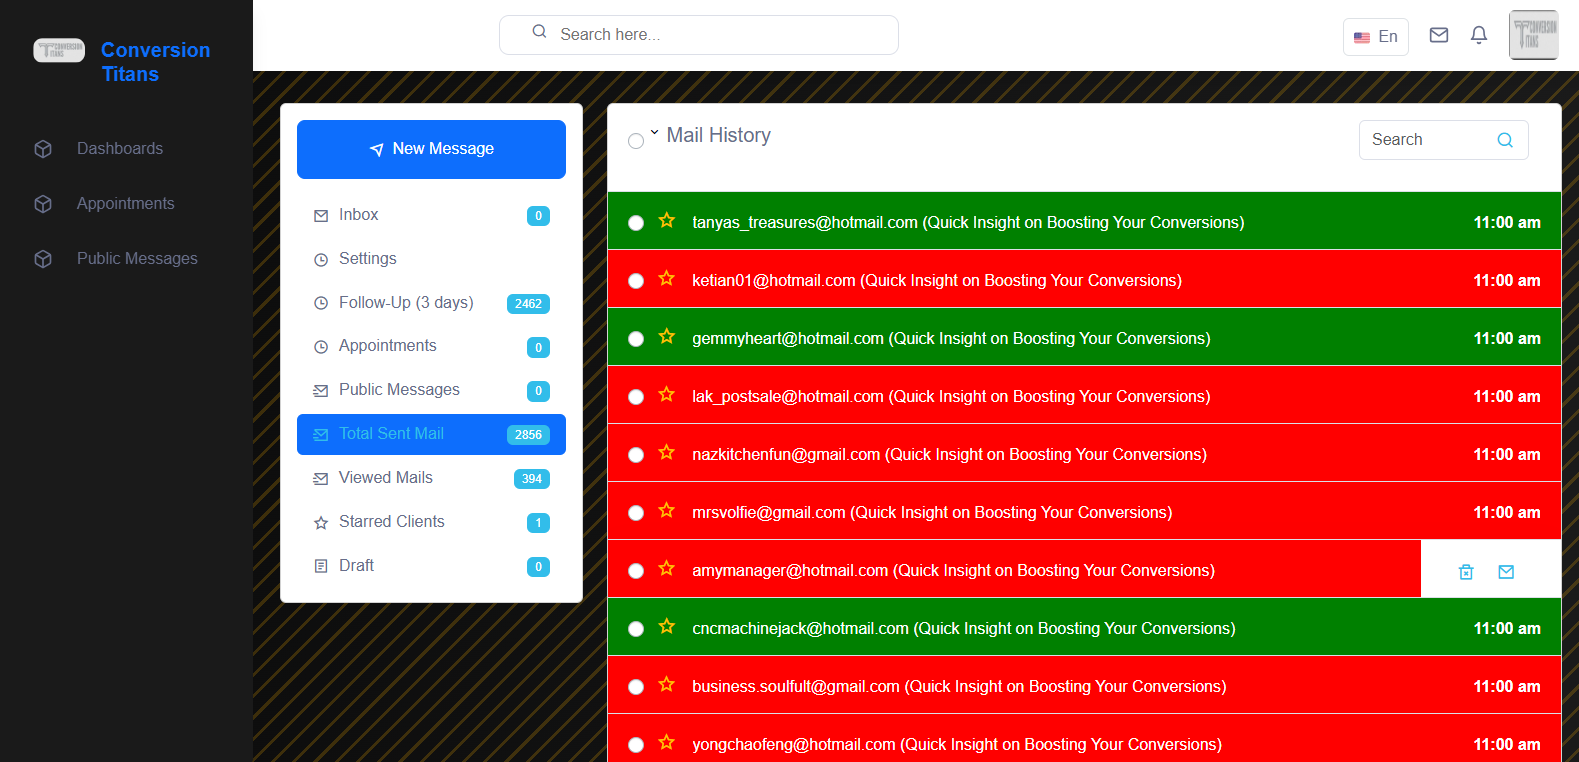This screenshot has height=762, width=1579.
Task: Star the tanyas_treasures email
Action: coord(667,221)
